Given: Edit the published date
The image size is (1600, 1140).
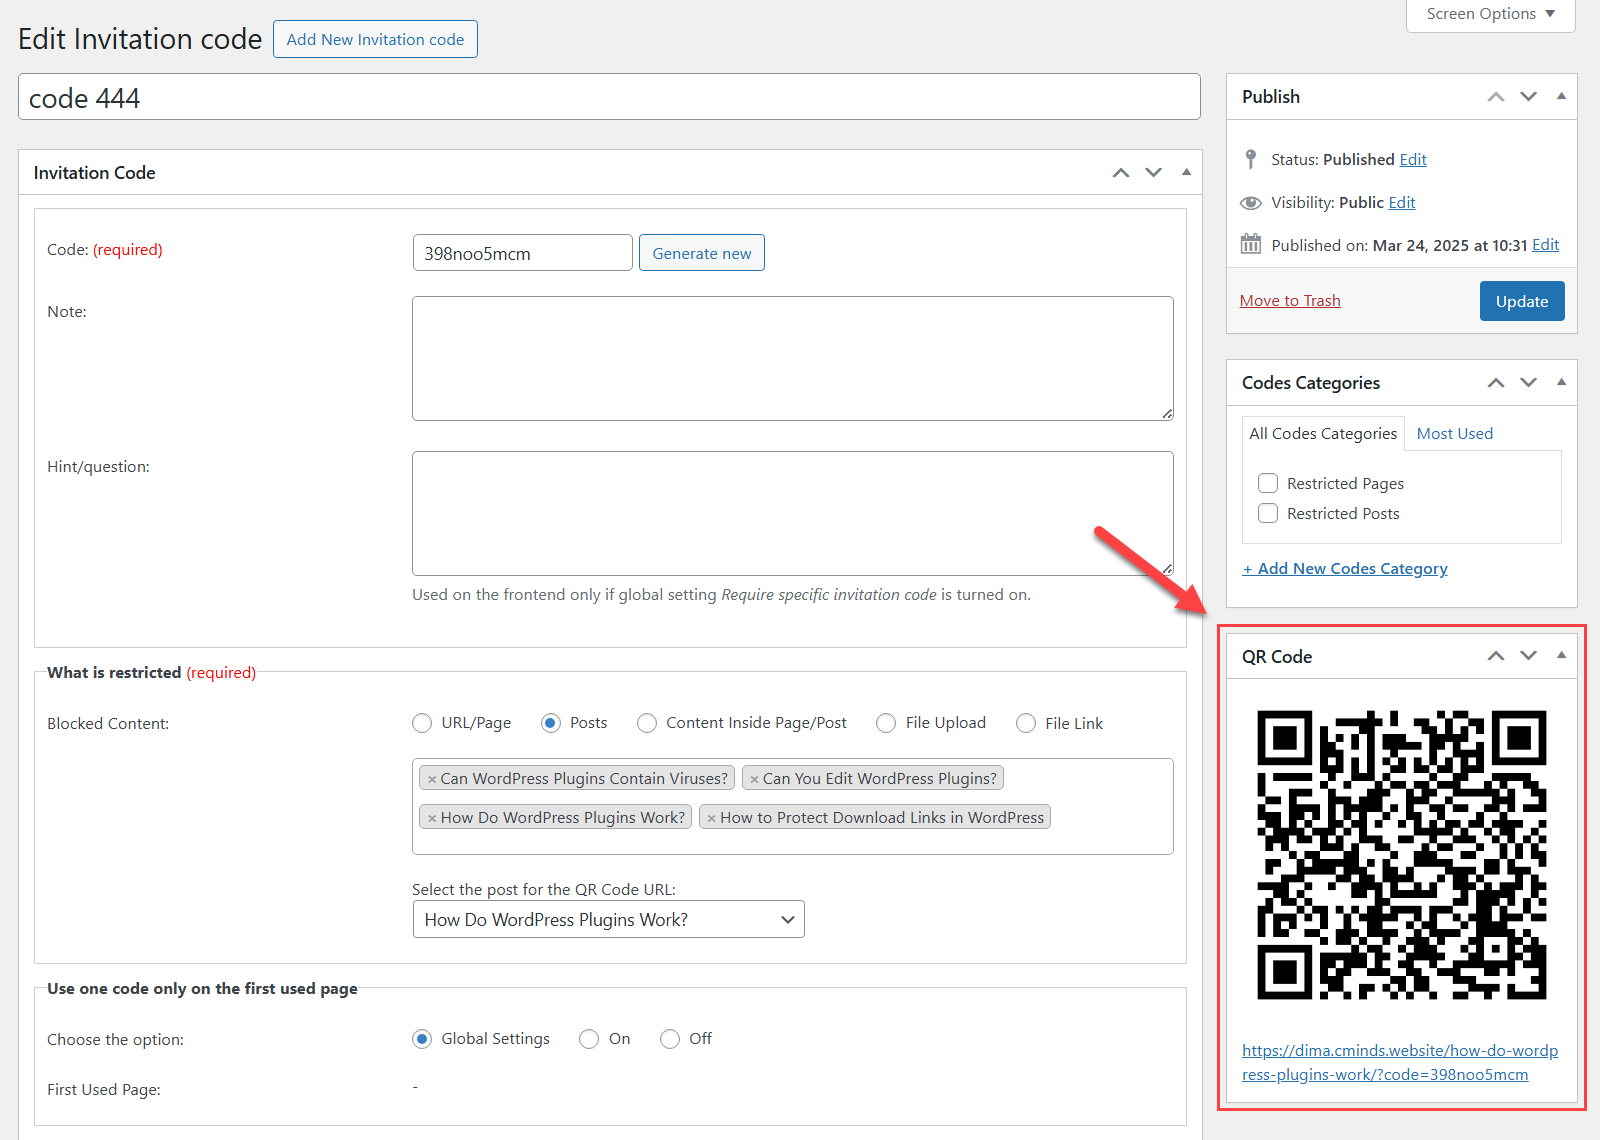Looking at the screenshot, I should pos(1545,245).
